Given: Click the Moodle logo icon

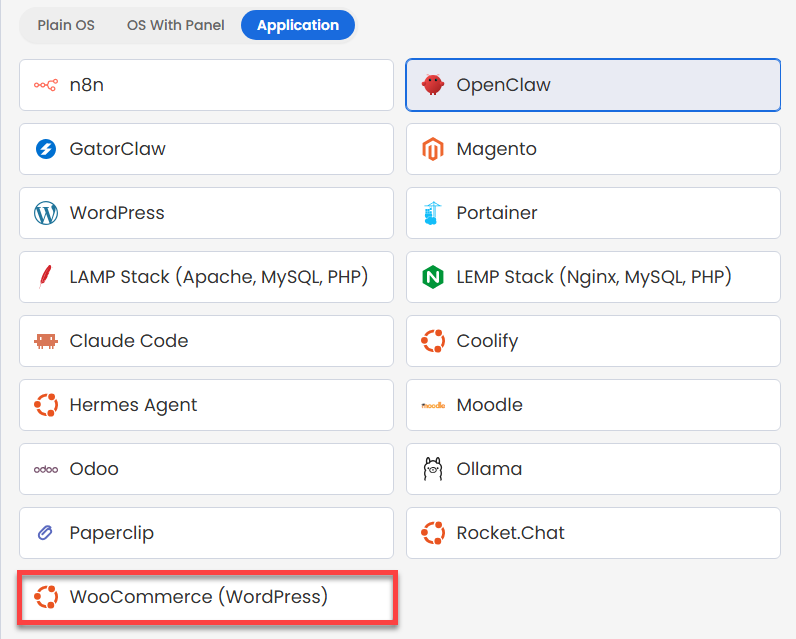Looking at the screenshot, I should 433,405.
